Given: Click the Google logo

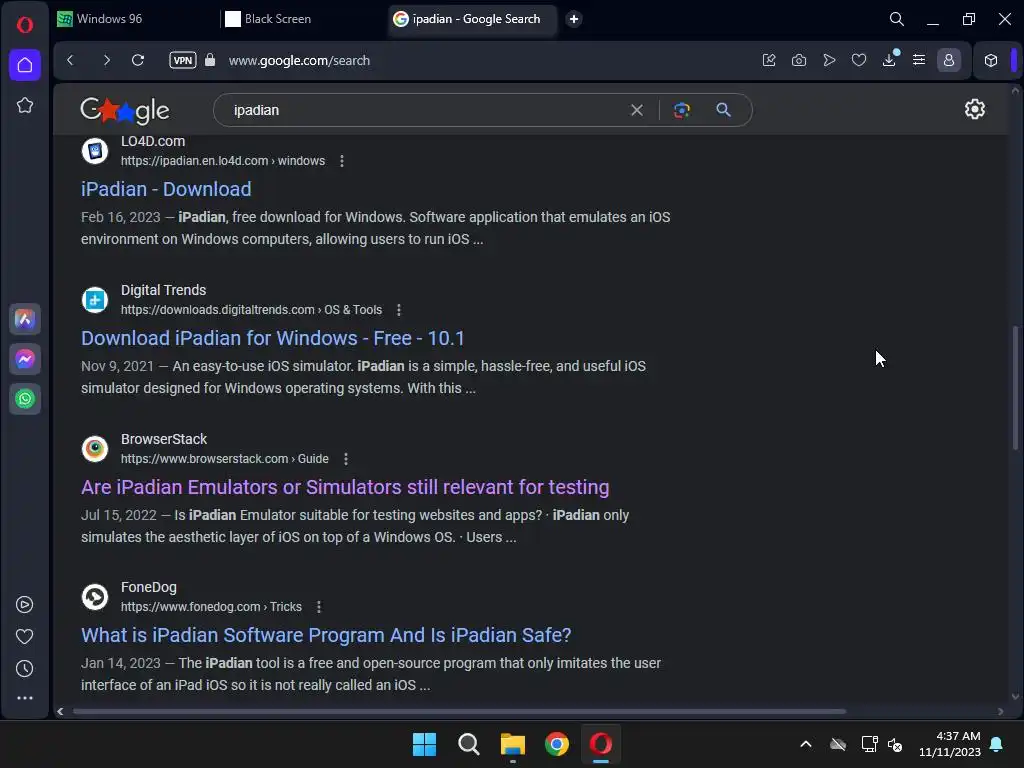Looking at the screenshot, I should tap(125, 110).
